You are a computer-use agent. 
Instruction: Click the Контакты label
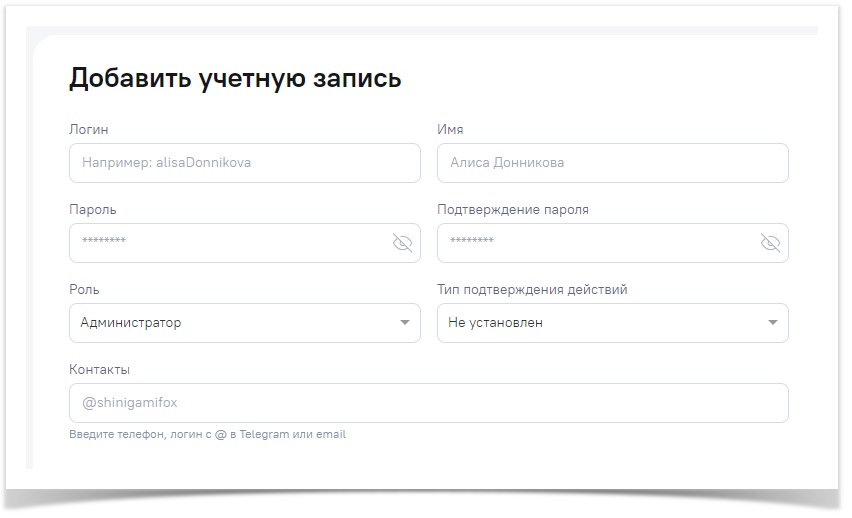(x=100, y=370)
